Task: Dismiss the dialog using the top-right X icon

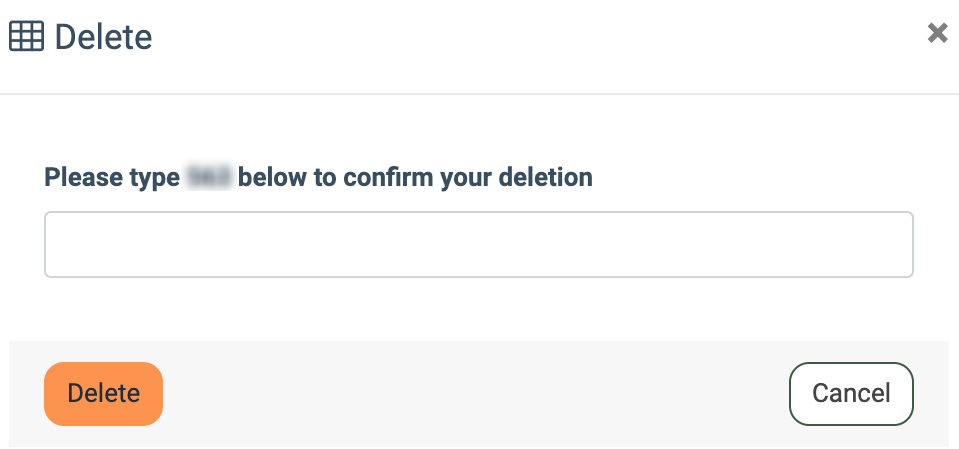Action: pyautogui.click(x=937, y=33)
